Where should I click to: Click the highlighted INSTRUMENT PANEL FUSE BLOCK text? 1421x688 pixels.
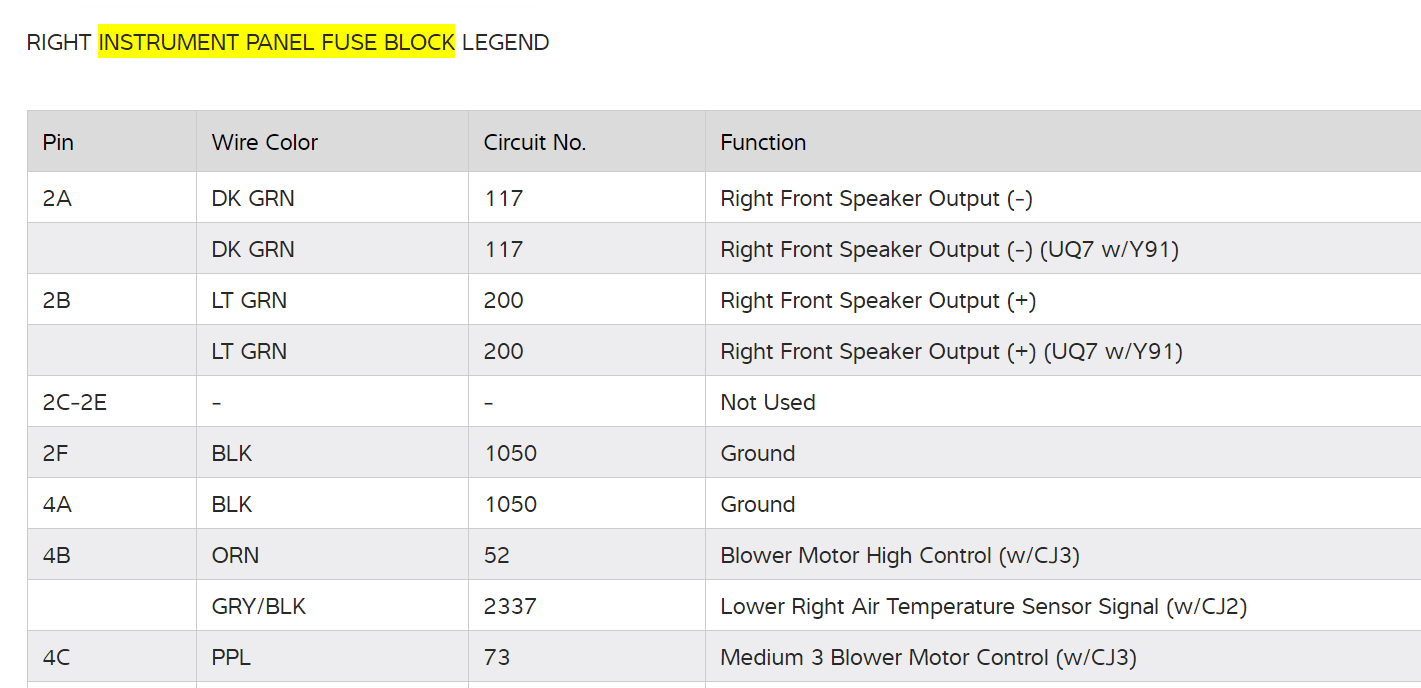point(276,42)
